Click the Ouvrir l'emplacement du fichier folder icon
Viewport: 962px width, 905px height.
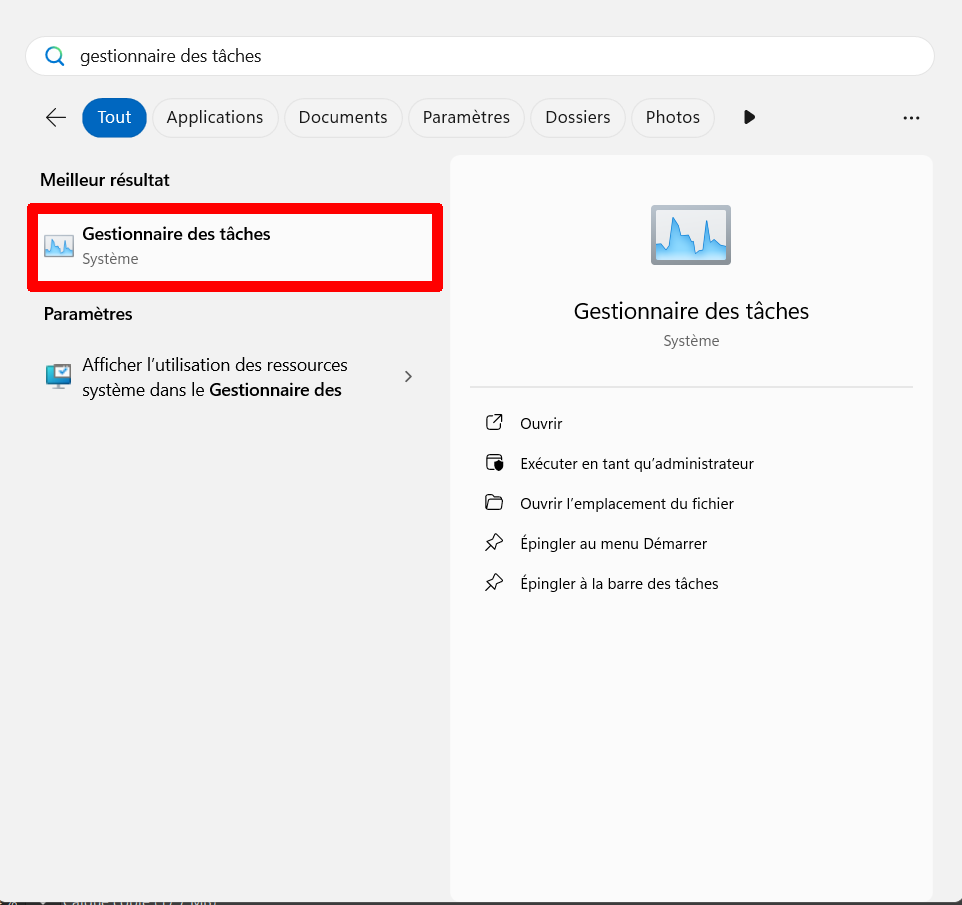[494, 503]
